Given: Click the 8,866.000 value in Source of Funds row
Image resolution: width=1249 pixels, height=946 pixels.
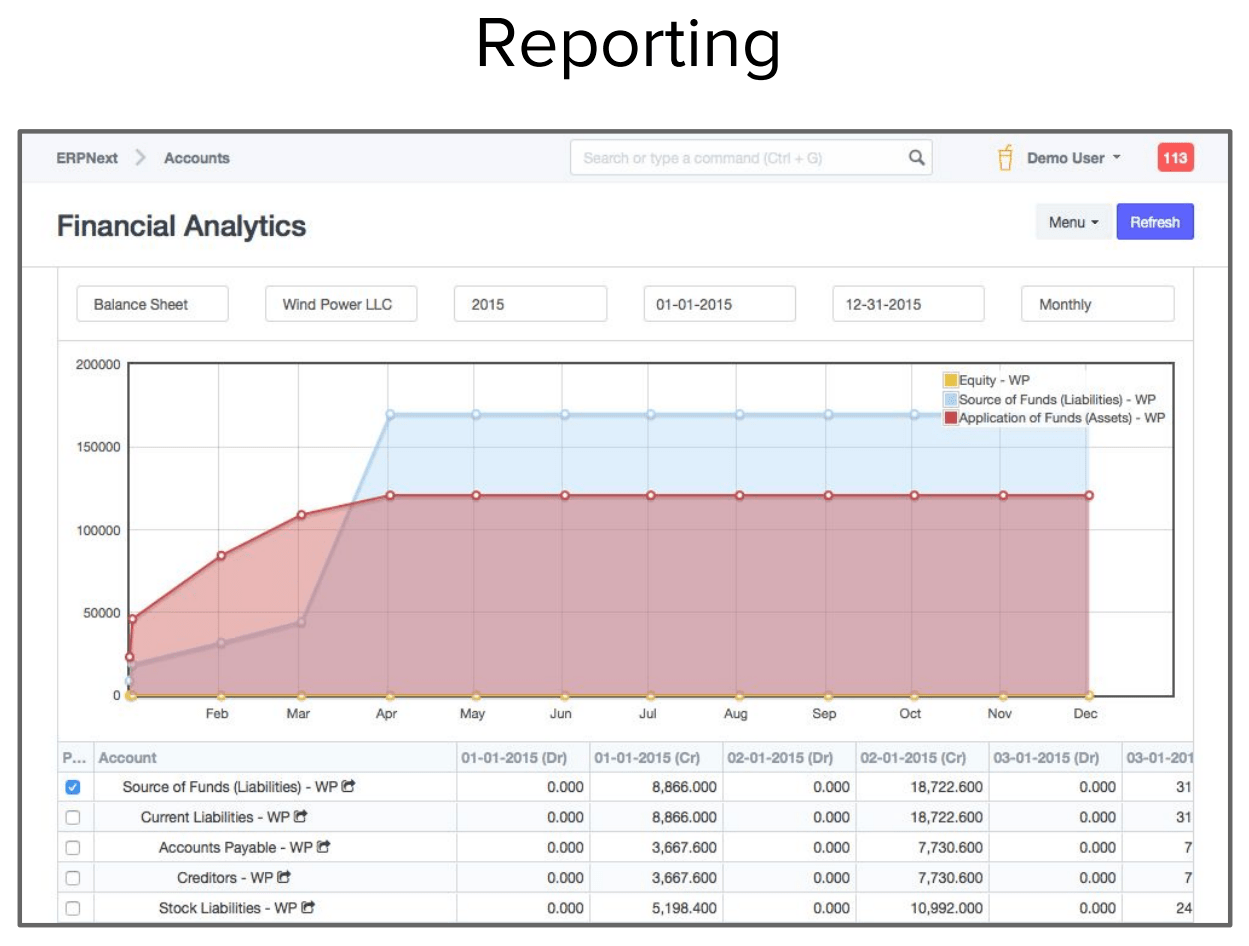Looking at the screenshot, I should tap(683, 788).
